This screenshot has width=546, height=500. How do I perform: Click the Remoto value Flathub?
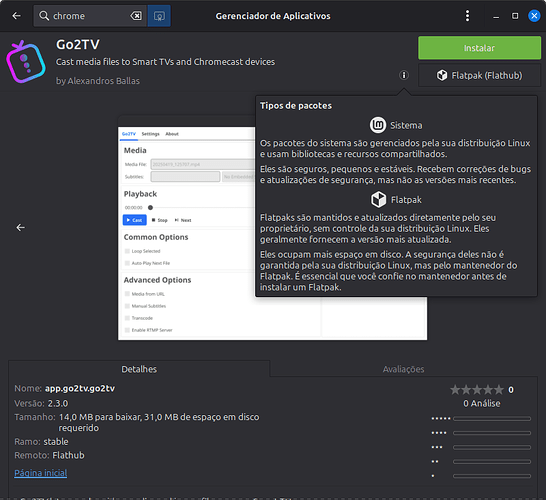click(68, 455)
